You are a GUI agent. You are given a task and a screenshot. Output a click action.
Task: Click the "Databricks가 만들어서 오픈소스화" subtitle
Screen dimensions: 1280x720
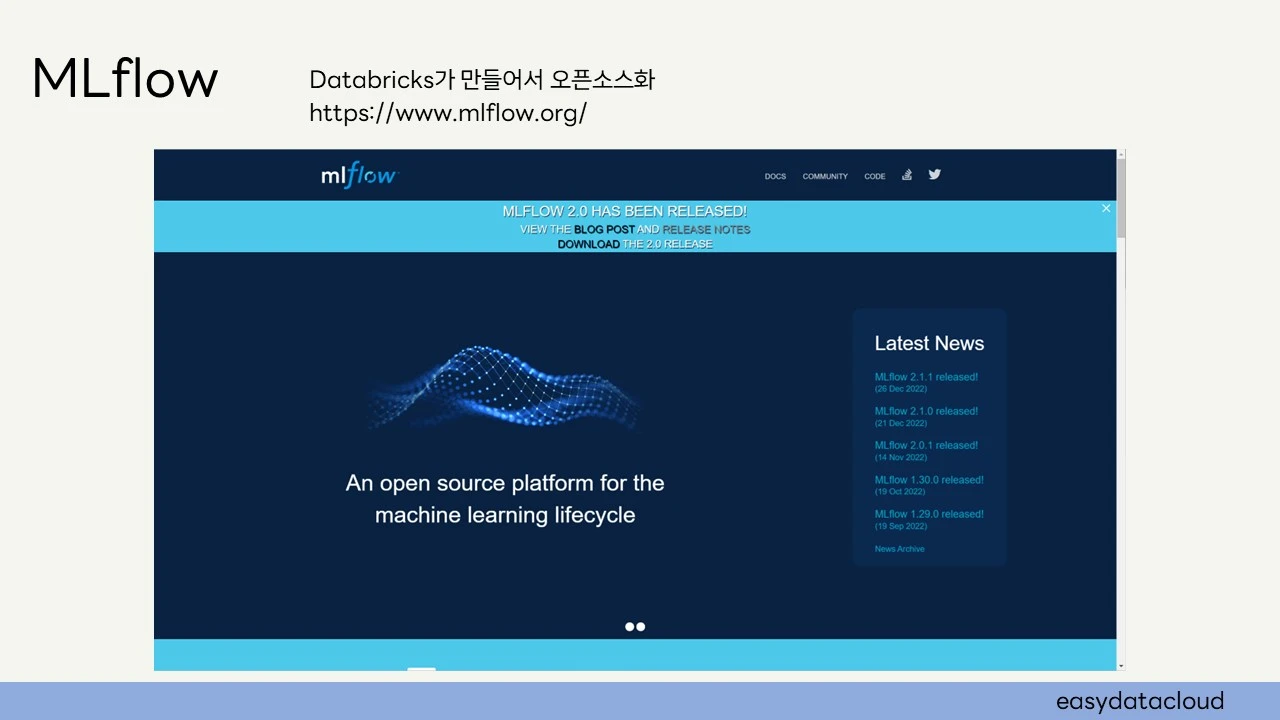pos(482,80)
